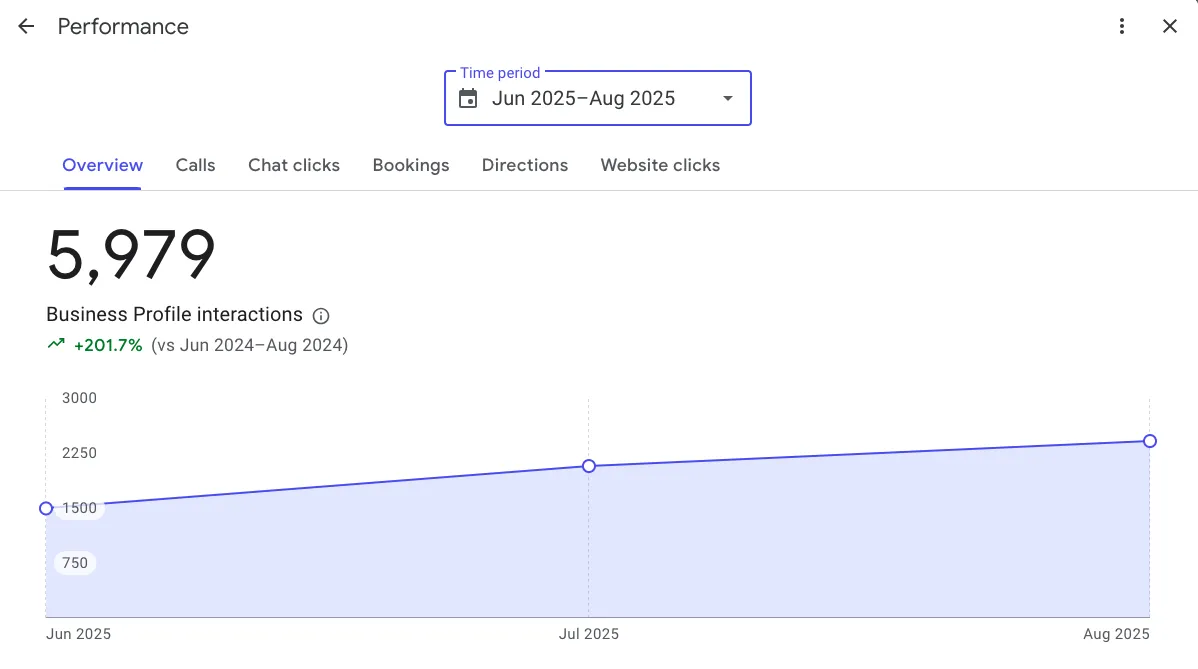The image size is (1198, 669).
Task: Click the calendar icon in Time period
Action: click(x=468, y=98)
